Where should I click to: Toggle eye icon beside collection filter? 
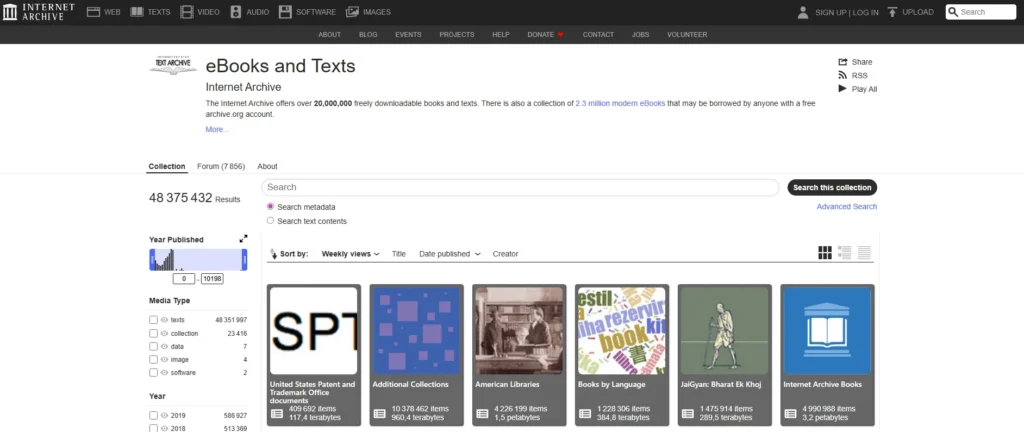(164, 333)
